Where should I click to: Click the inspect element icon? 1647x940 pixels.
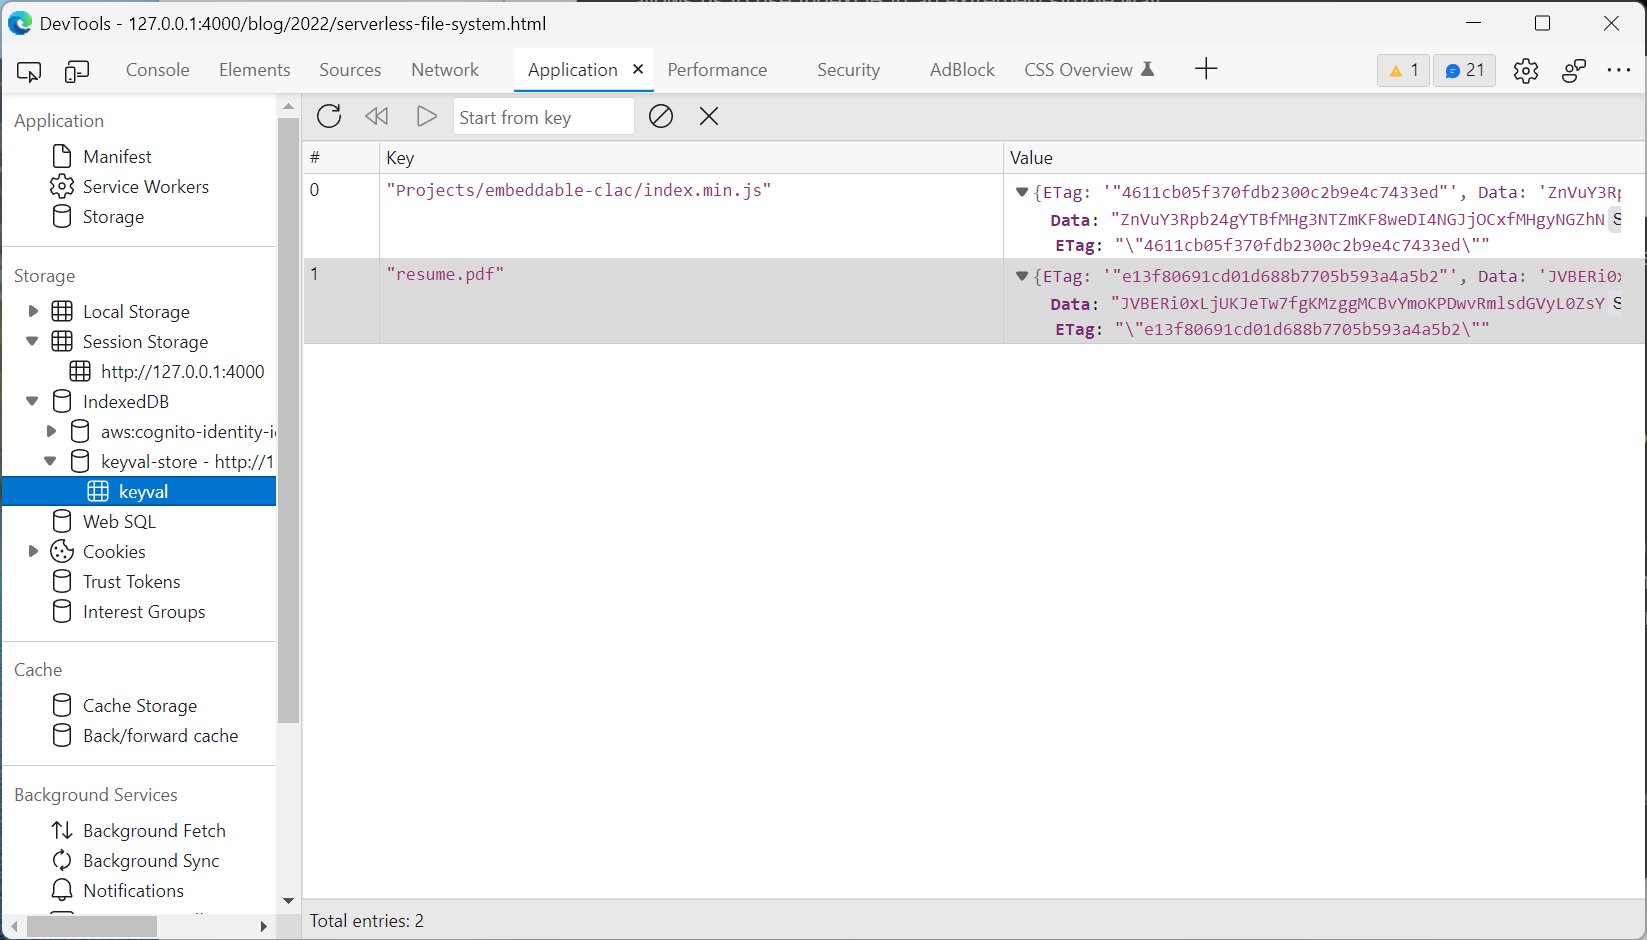29,71
